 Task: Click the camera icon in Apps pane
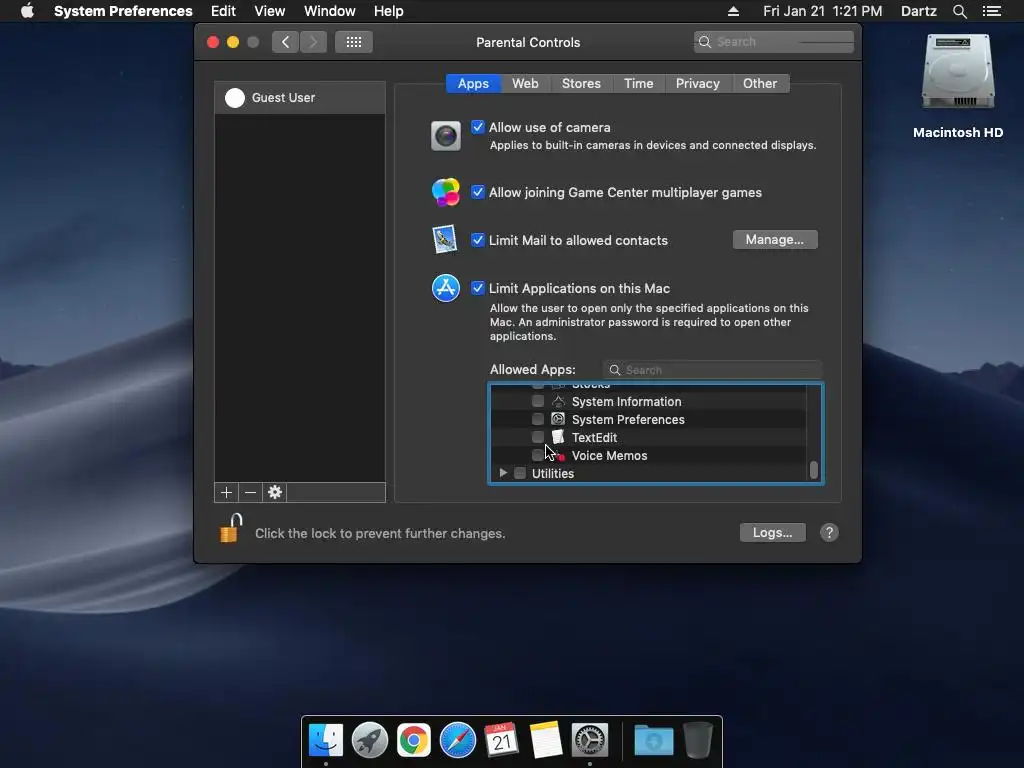tap(445, 136)
